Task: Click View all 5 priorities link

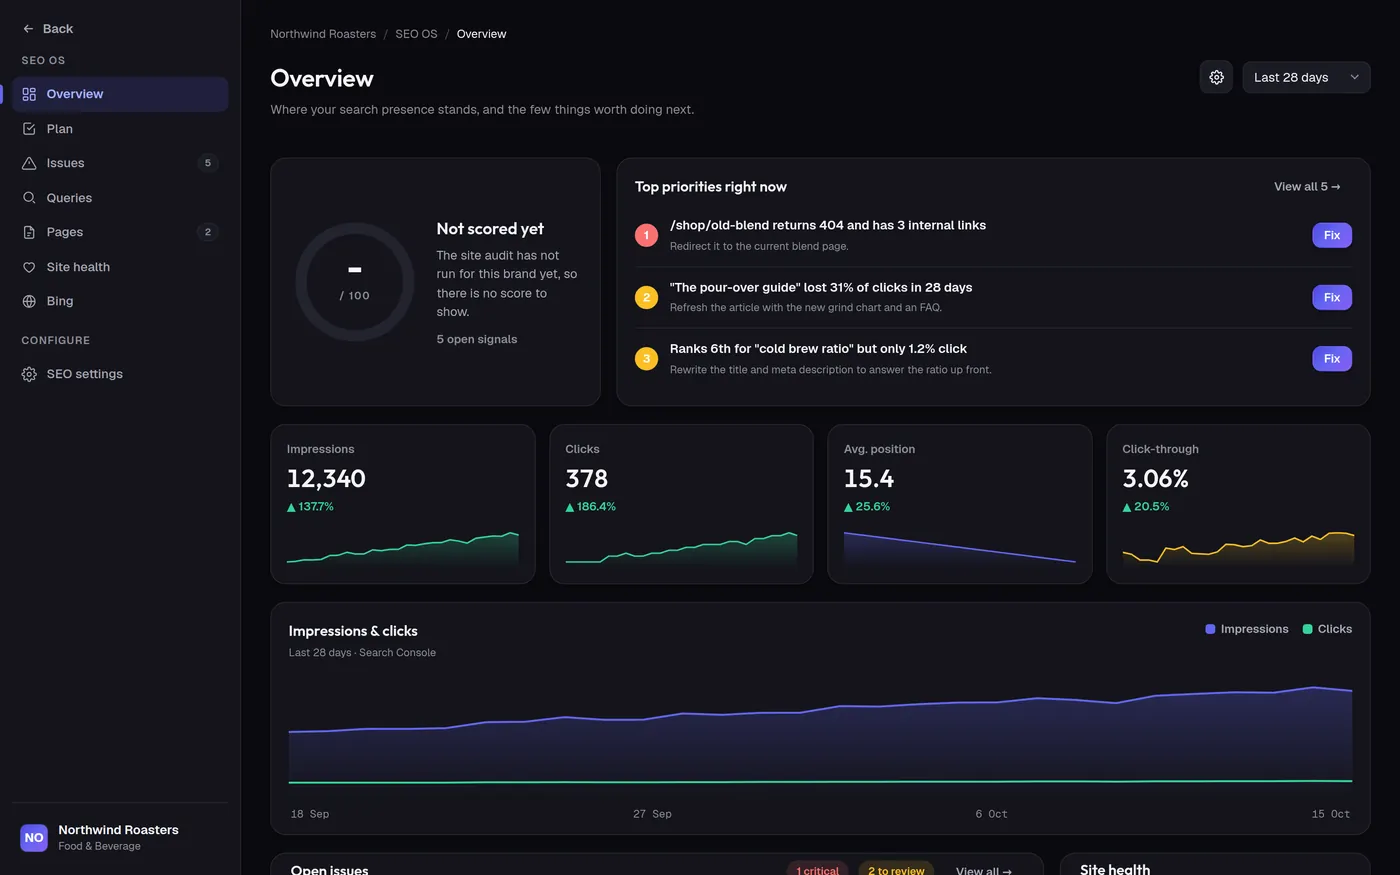Action: tap(1307, 187)
